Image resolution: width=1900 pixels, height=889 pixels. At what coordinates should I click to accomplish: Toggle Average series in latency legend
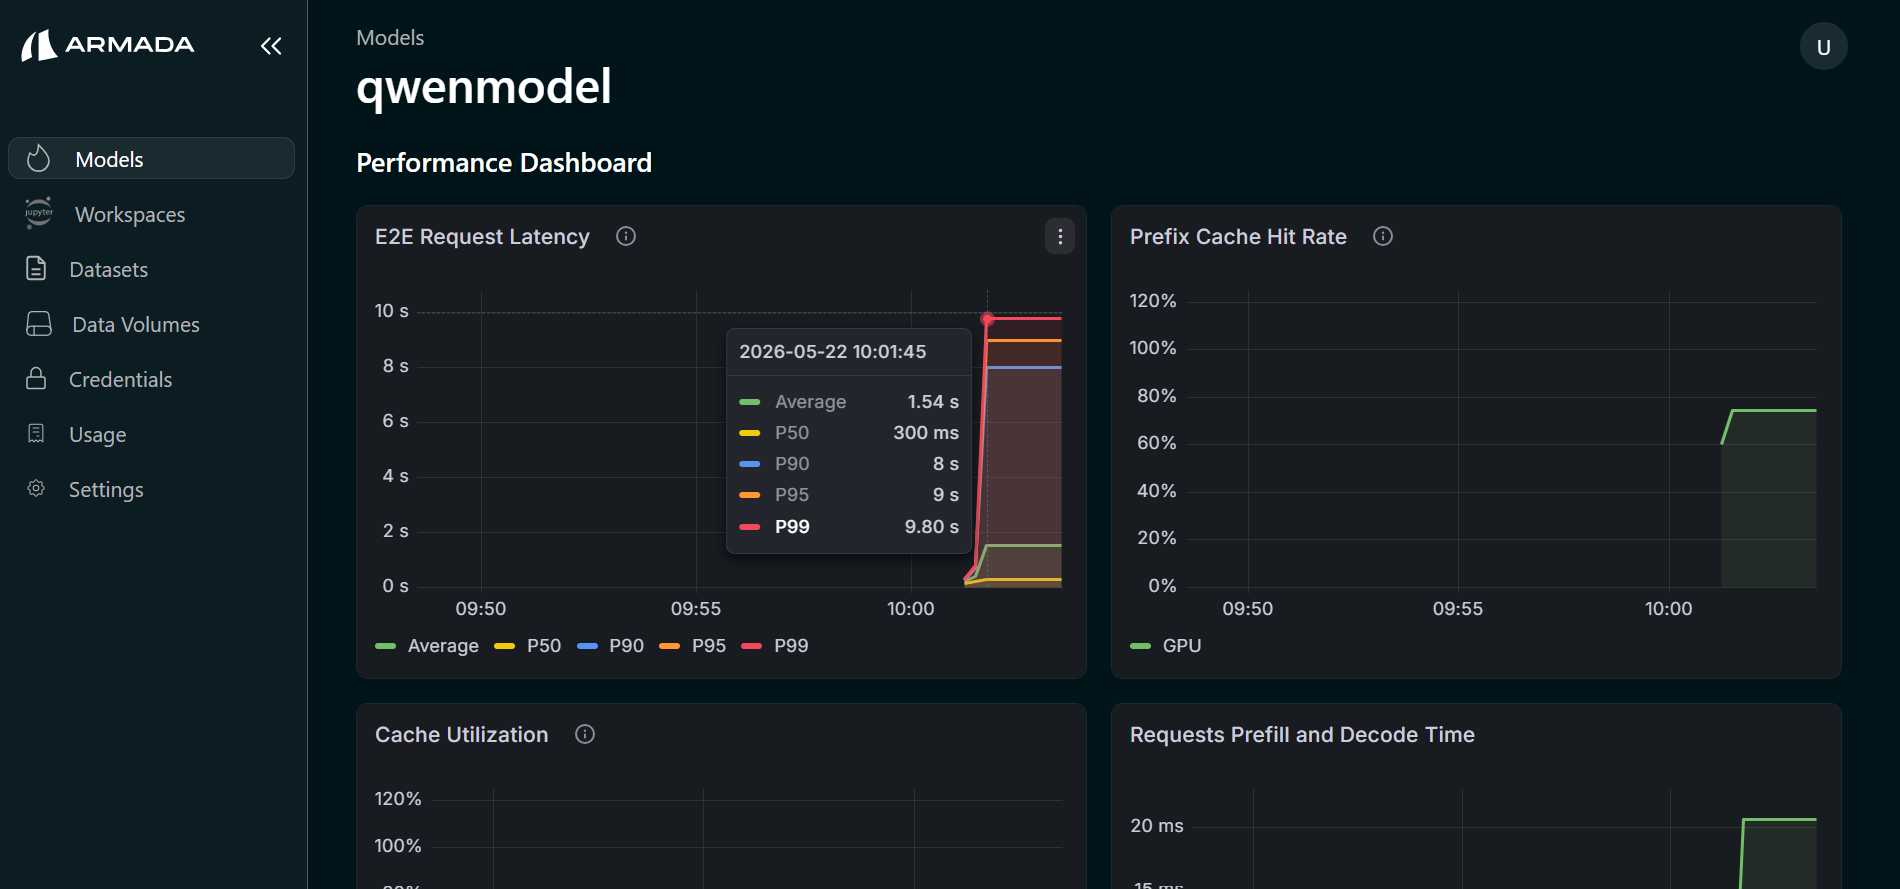427,645
